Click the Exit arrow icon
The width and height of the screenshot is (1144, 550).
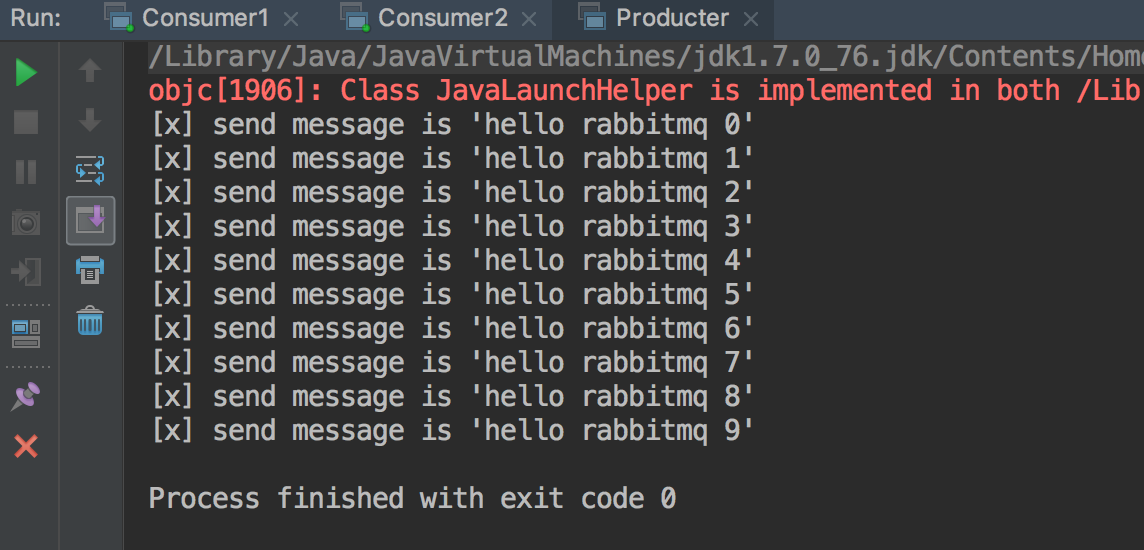(26, 271)
